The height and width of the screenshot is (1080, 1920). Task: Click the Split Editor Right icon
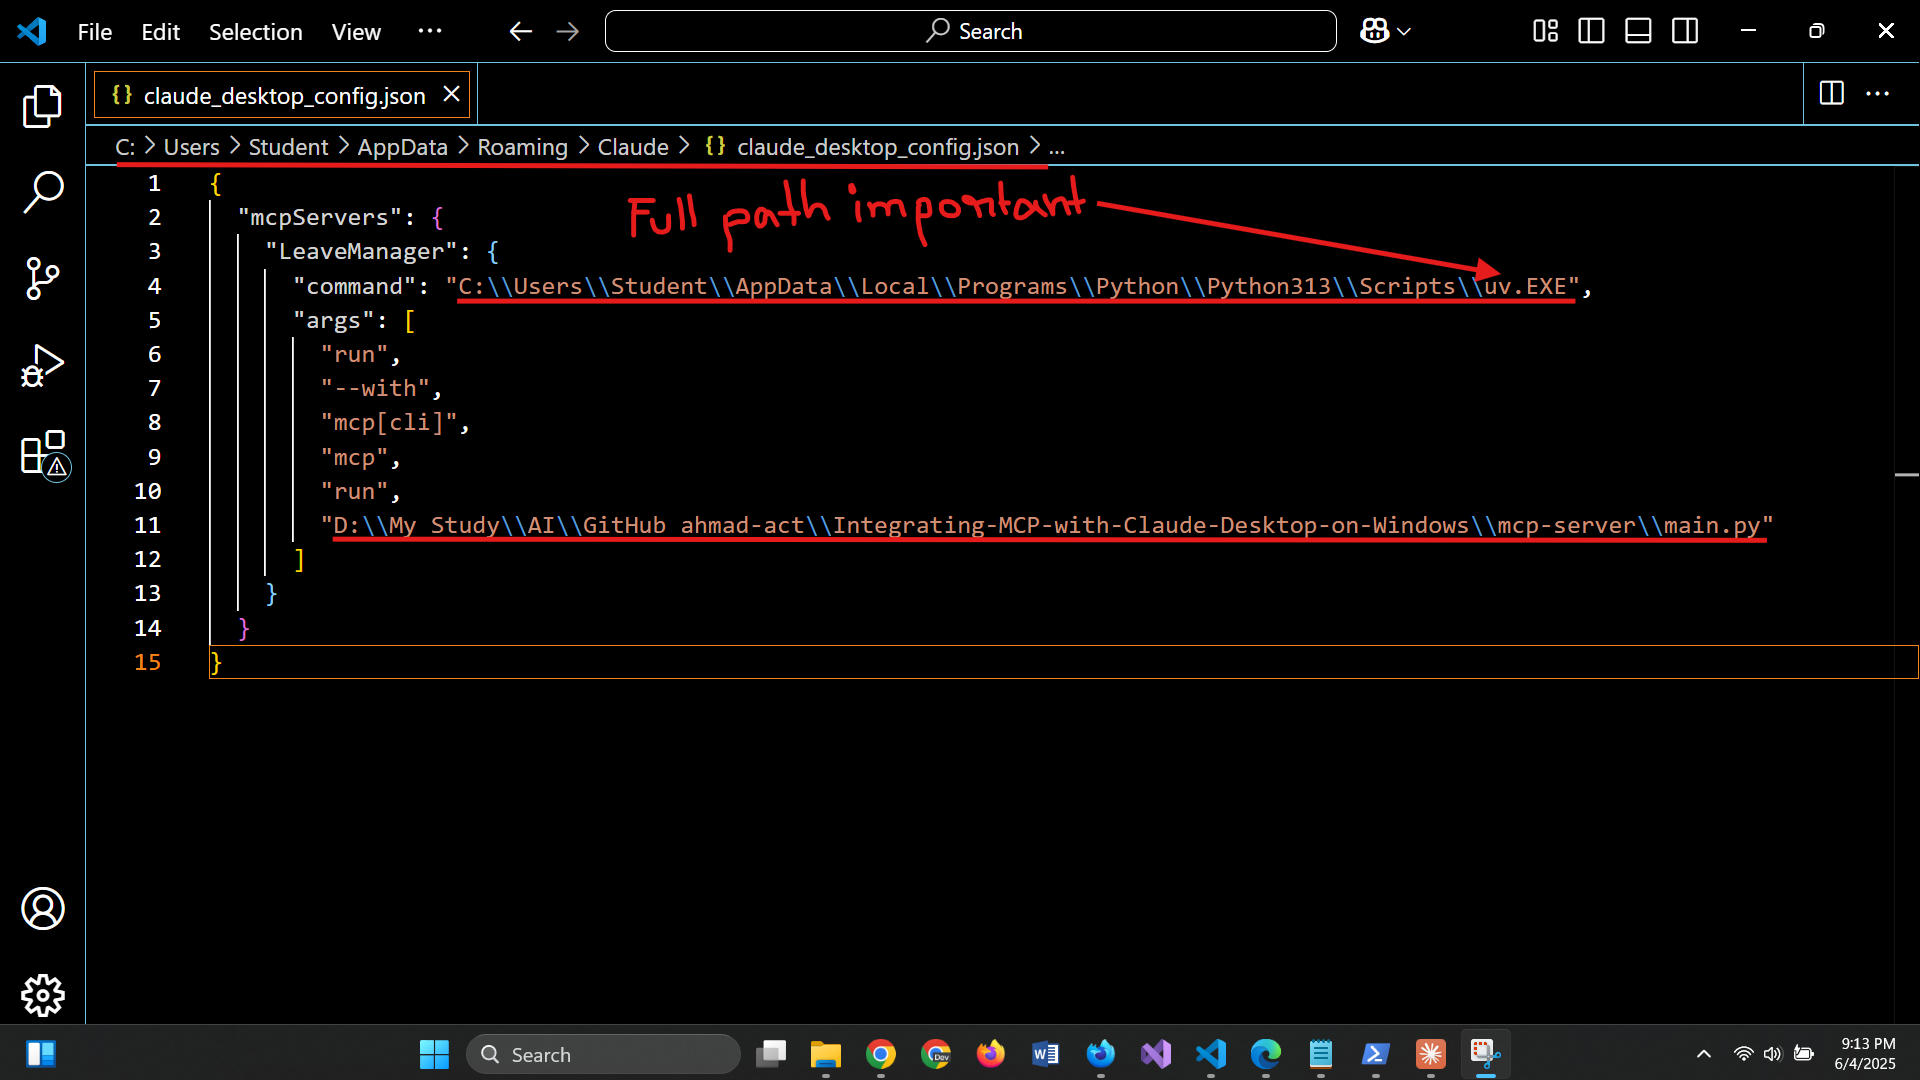[1831, 94]
